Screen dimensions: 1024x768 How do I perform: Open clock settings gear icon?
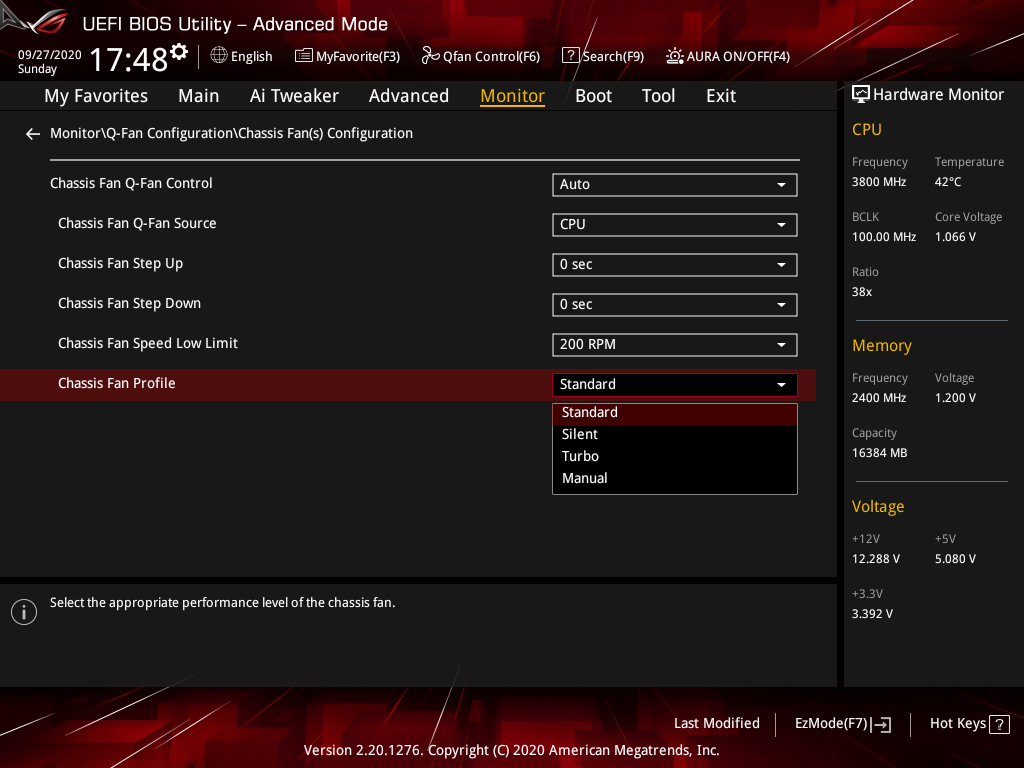pos(179,51)
